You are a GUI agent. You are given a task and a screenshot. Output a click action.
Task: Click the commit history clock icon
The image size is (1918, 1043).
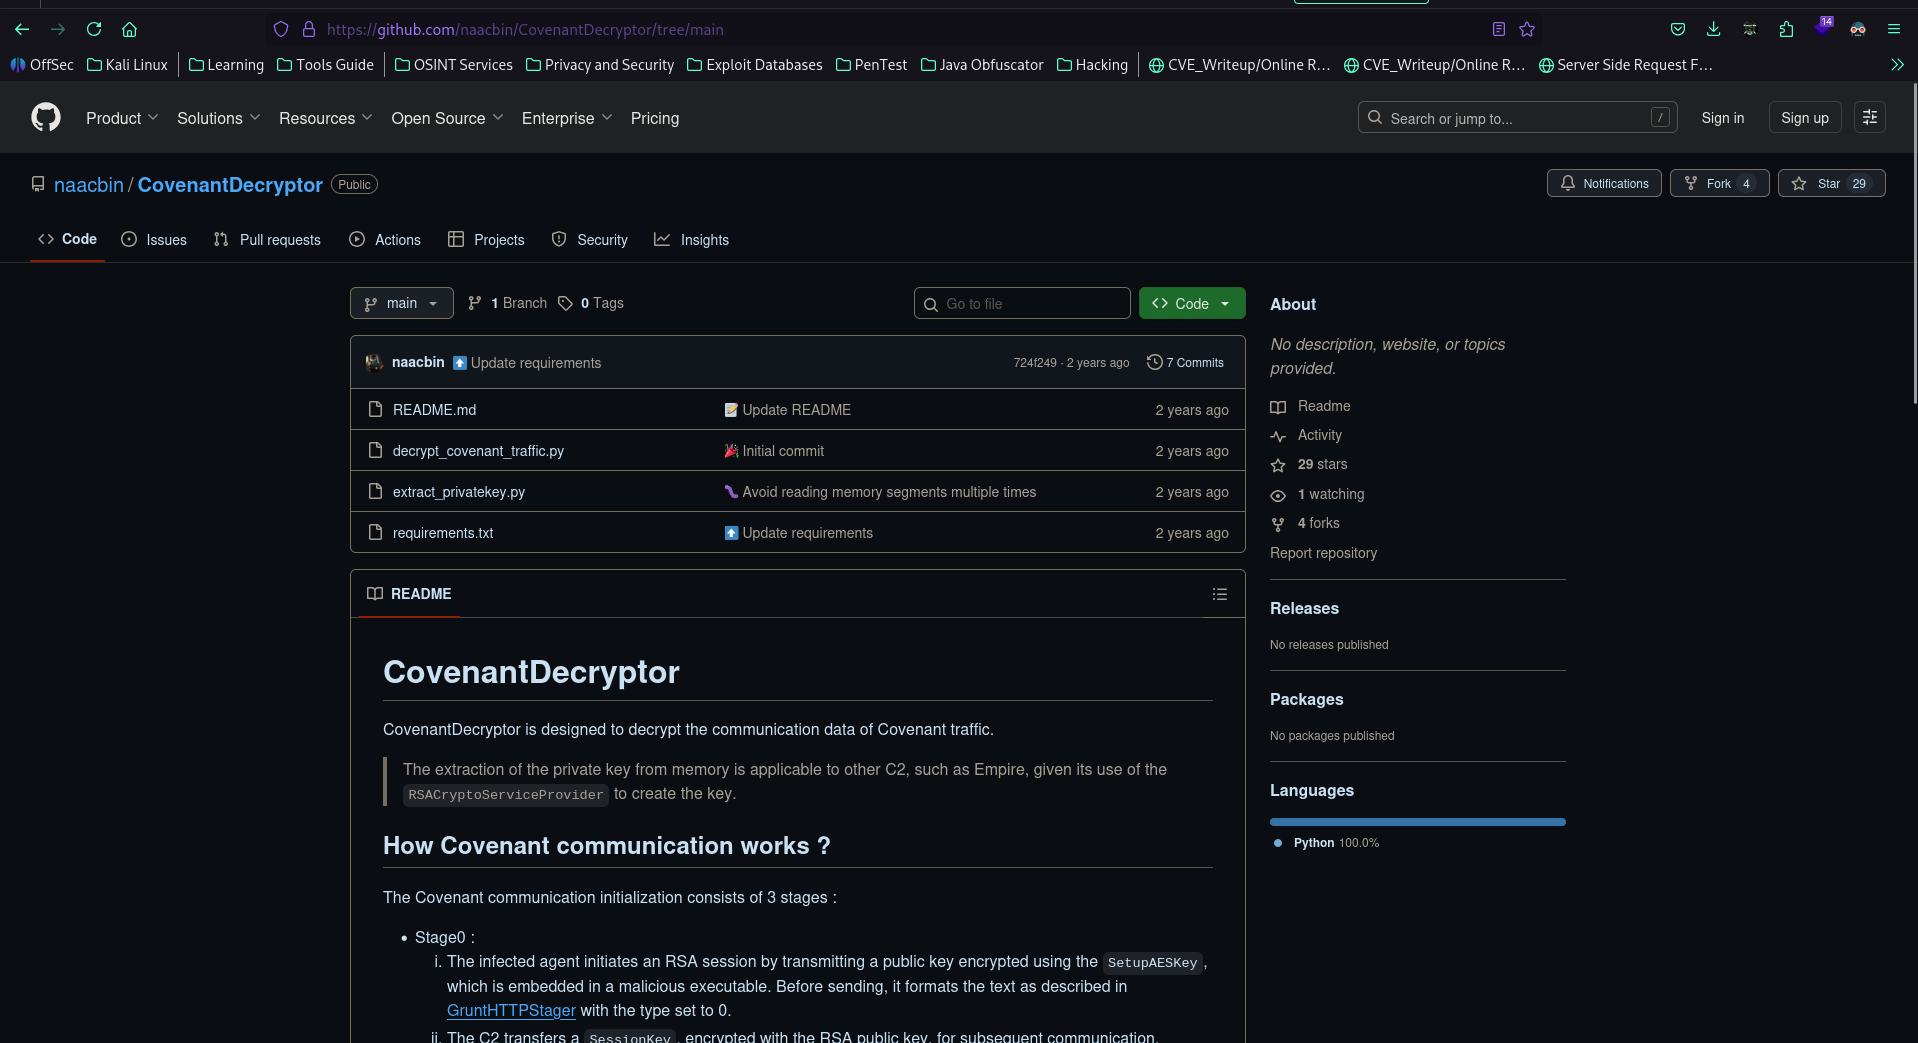[x=1154, y=363]
